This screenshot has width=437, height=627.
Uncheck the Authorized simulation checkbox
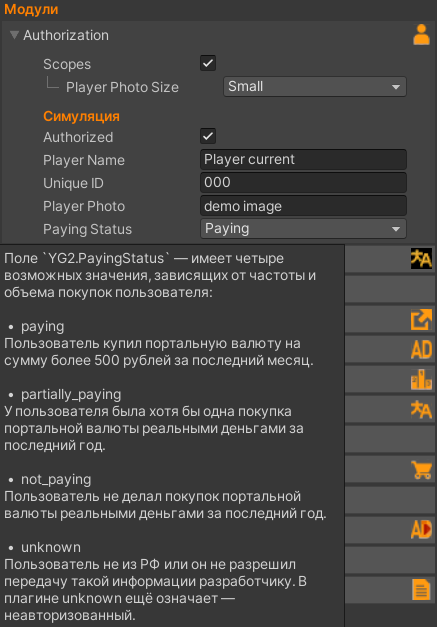pyautogui.click(x=208, y=136)
